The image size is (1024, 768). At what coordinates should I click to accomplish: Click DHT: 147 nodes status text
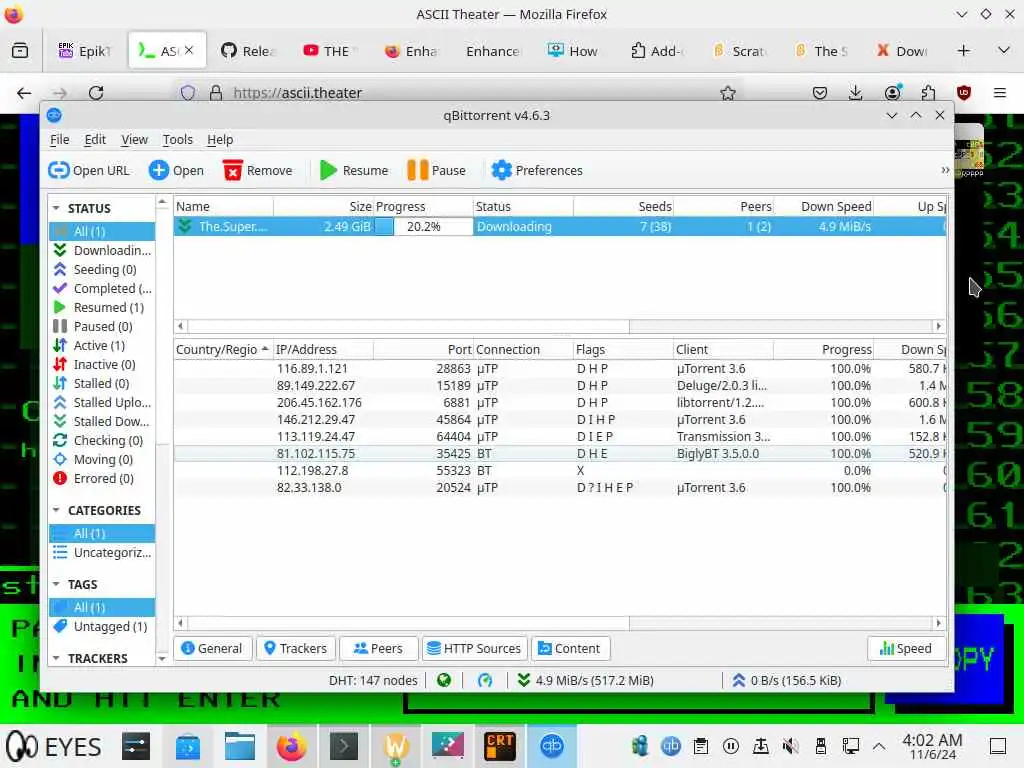coord(373,680)
